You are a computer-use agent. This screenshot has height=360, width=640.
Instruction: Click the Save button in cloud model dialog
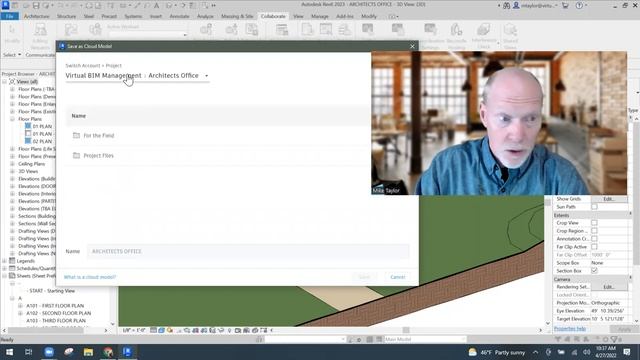click(364, 277)
